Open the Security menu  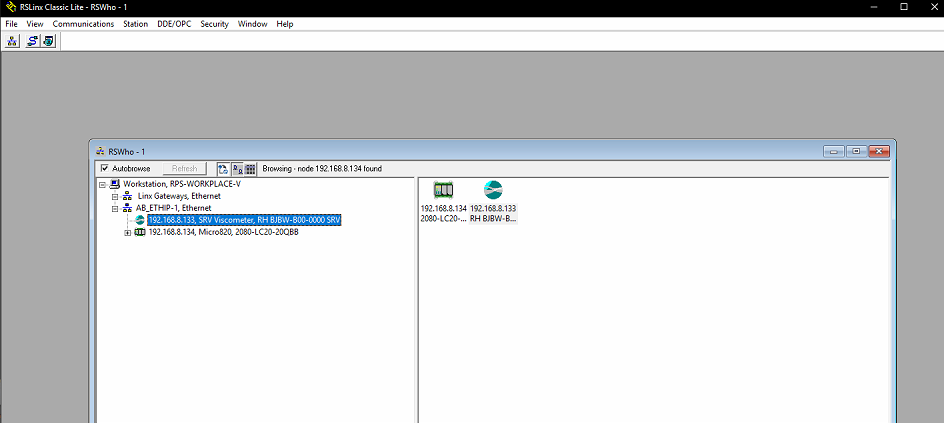tap(214, 24)
